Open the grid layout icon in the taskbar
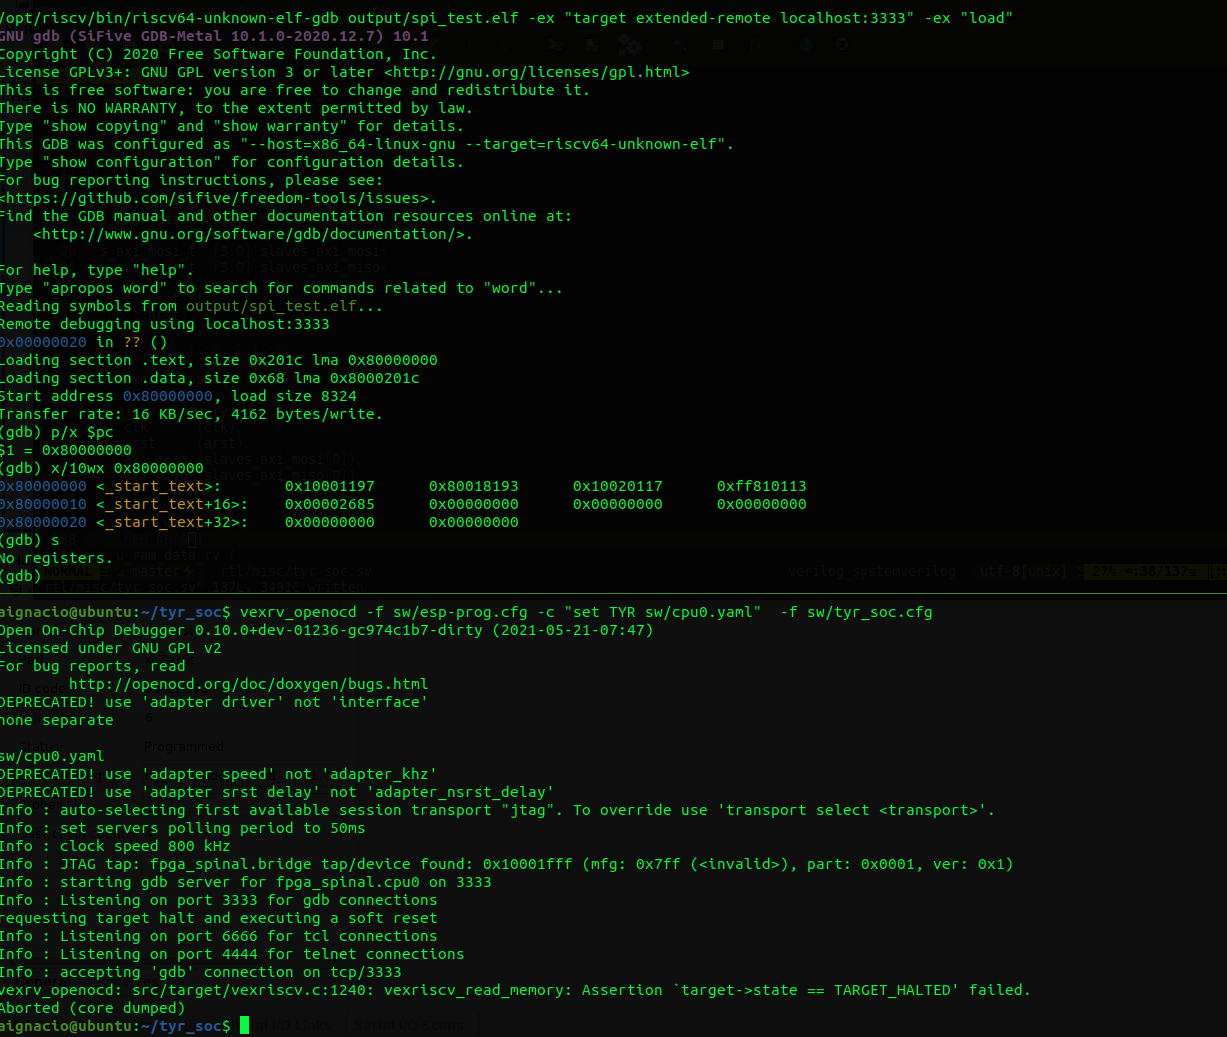Viewport: 1227px width, 1037px height. tap(718, 45)
